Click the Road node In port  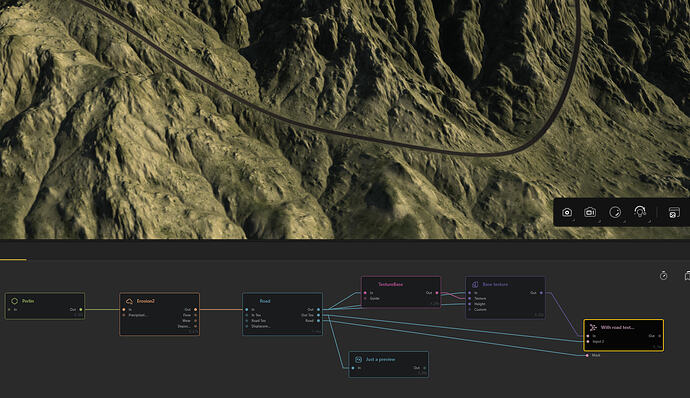pyautogui.click(x=247, y=310)
